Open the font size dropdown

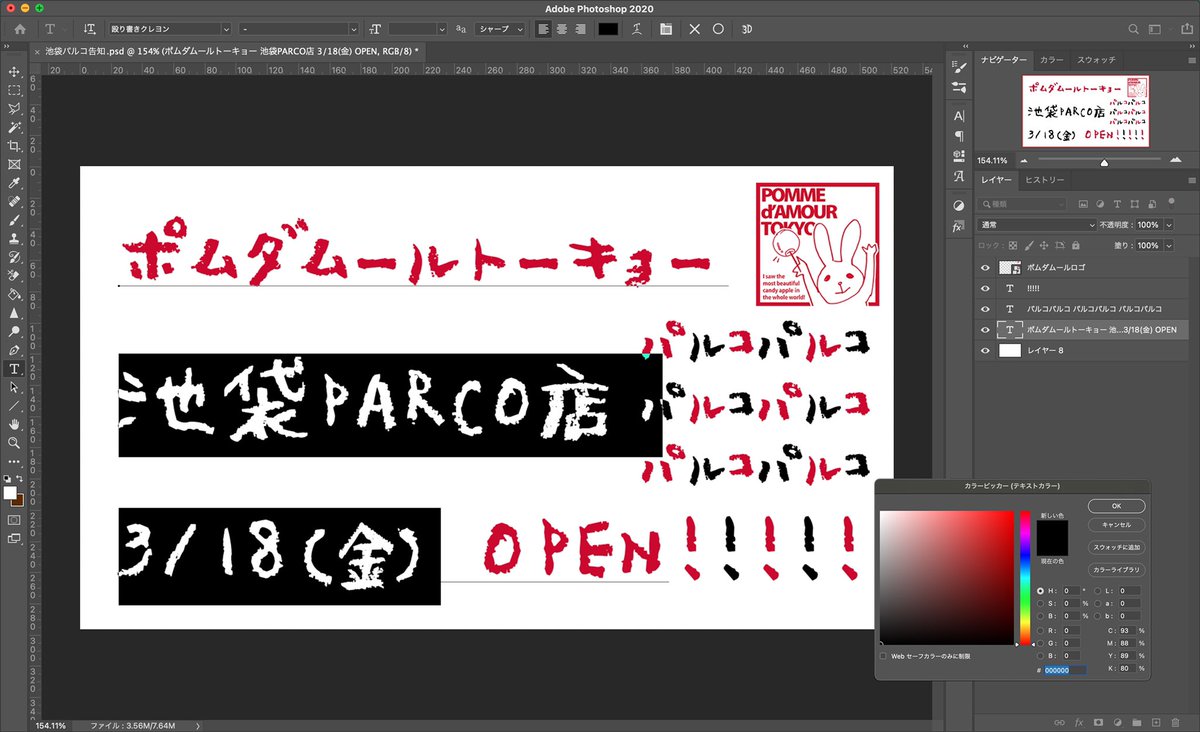pos(417,29)
